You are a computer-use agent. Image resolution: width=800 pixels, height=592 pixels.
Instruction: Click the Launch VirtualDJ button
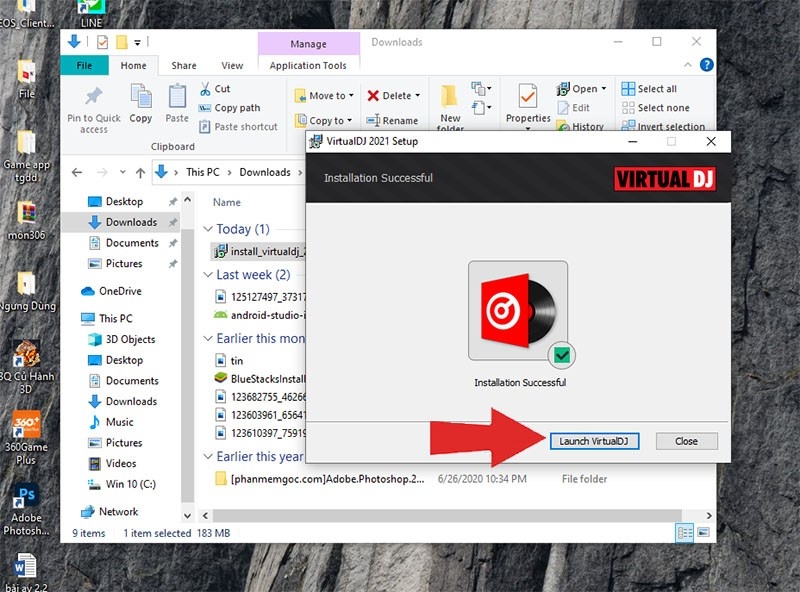593,441
